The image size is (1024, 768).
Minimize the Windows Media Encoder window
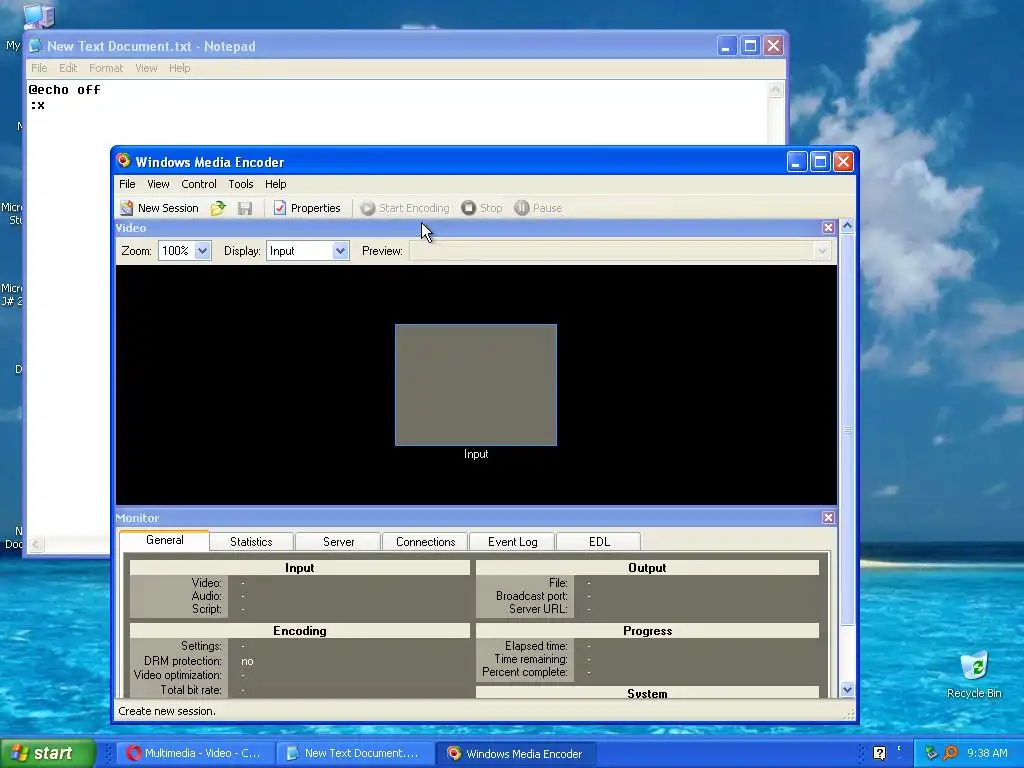796,161
